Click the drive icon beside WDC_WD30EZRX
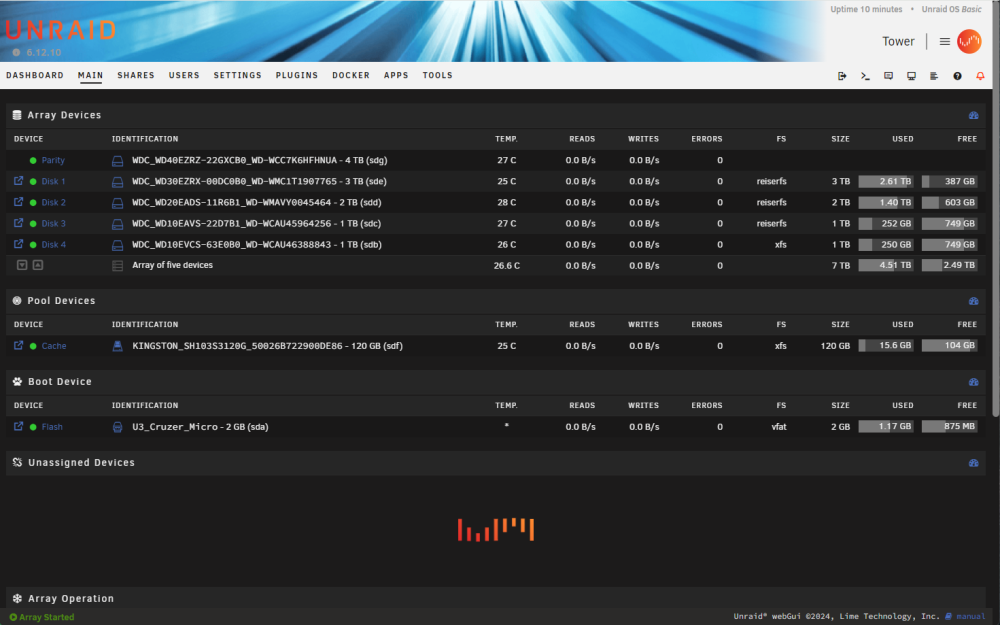Viewport: 1000px width, 625px height. pyautogui.click(x=117, y=182)
